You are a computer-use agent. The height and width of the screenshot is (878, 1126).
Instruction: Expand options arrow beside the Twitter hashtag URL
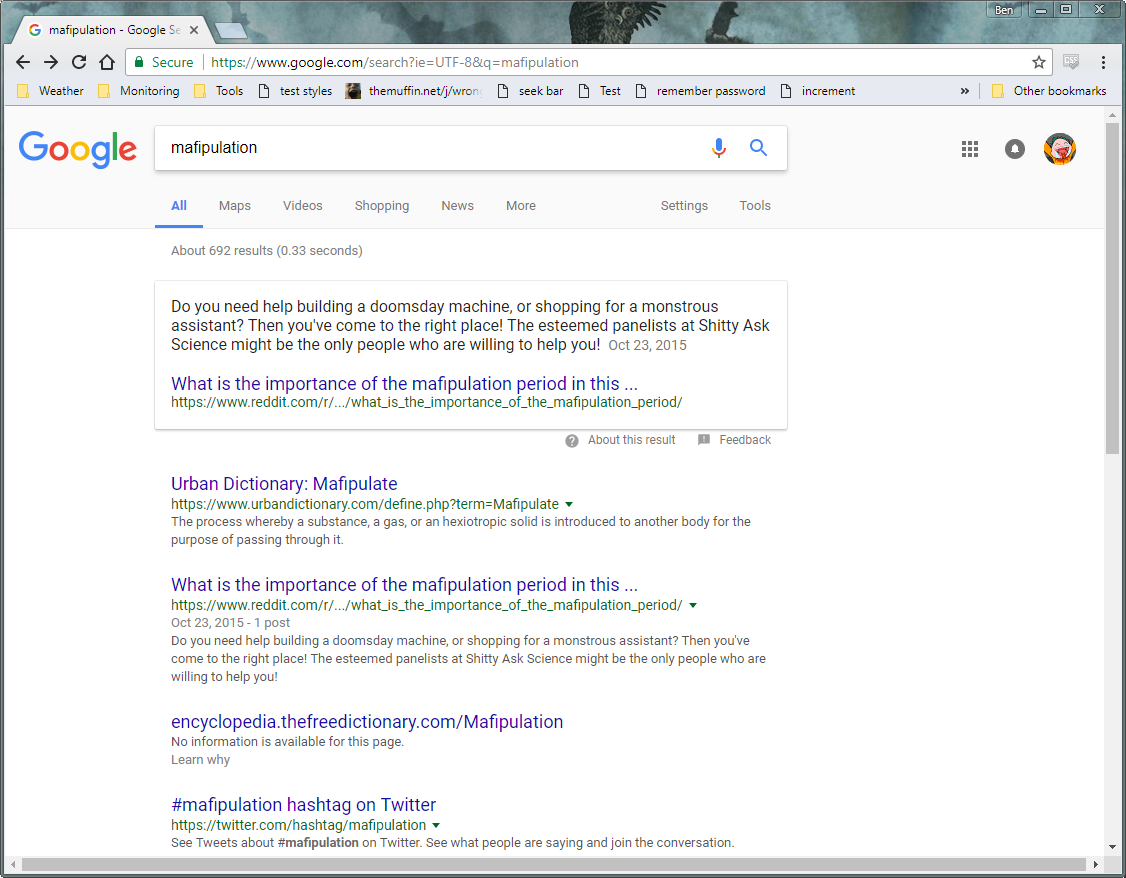point(436,826)
